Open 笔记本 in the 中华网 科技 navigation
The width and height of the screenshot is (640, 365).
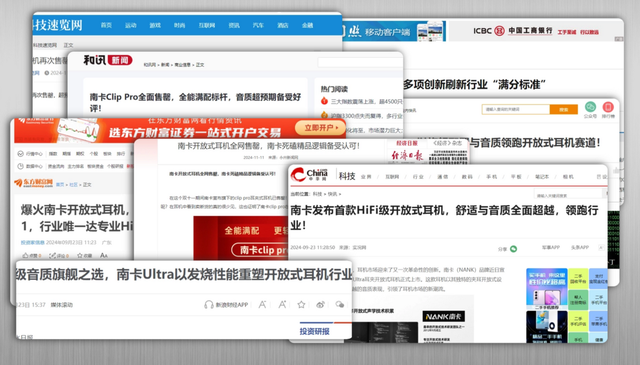click(542, 177)
